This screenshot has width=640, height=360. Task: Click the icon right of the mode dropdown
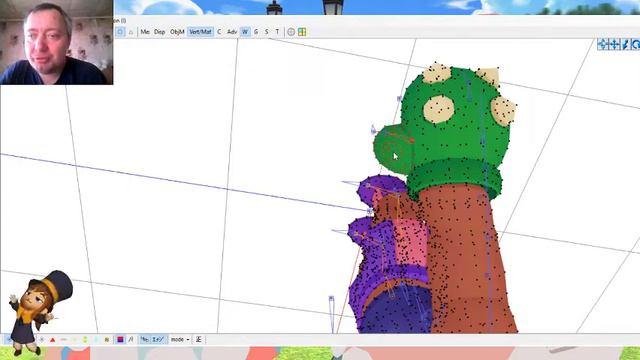199,340
